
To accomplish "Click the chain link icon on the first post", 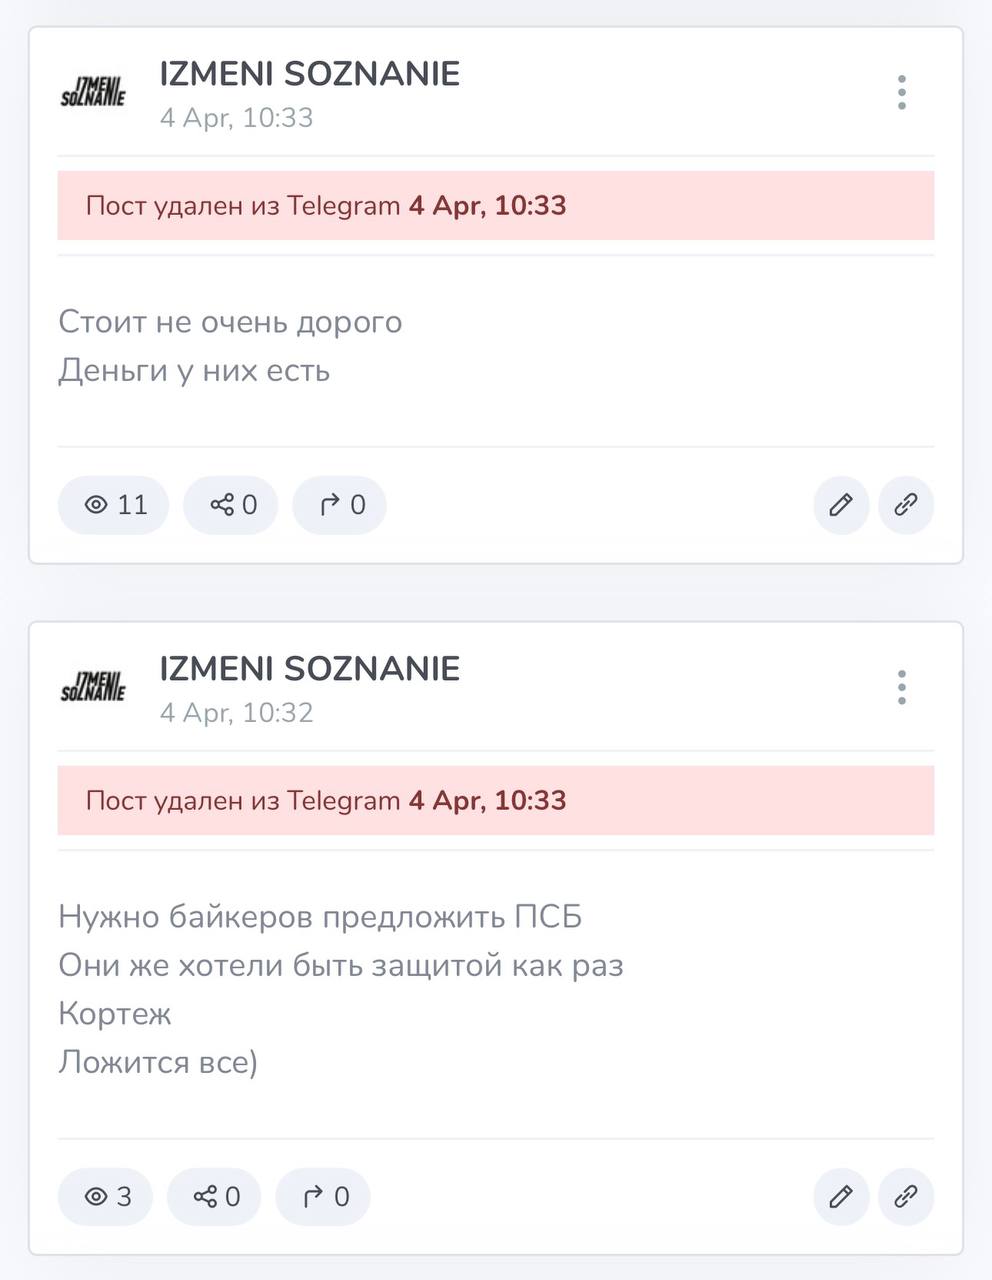I will click(x=906, y=505).
